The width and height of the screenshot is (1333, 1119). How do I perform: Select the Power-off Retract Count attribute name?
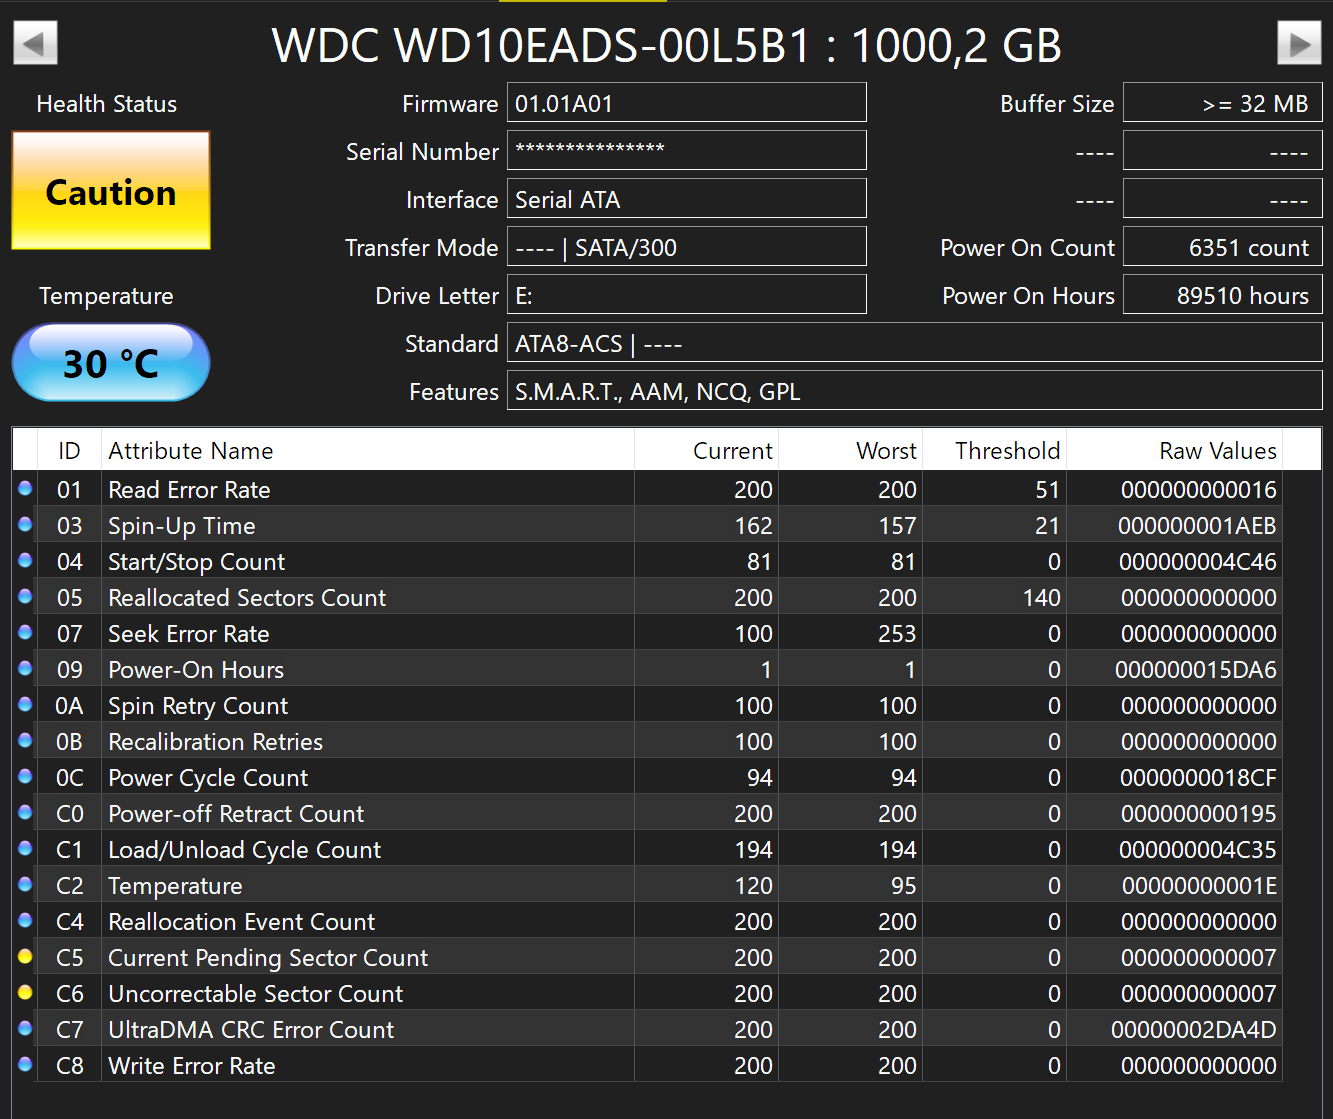tap(236, 814)
